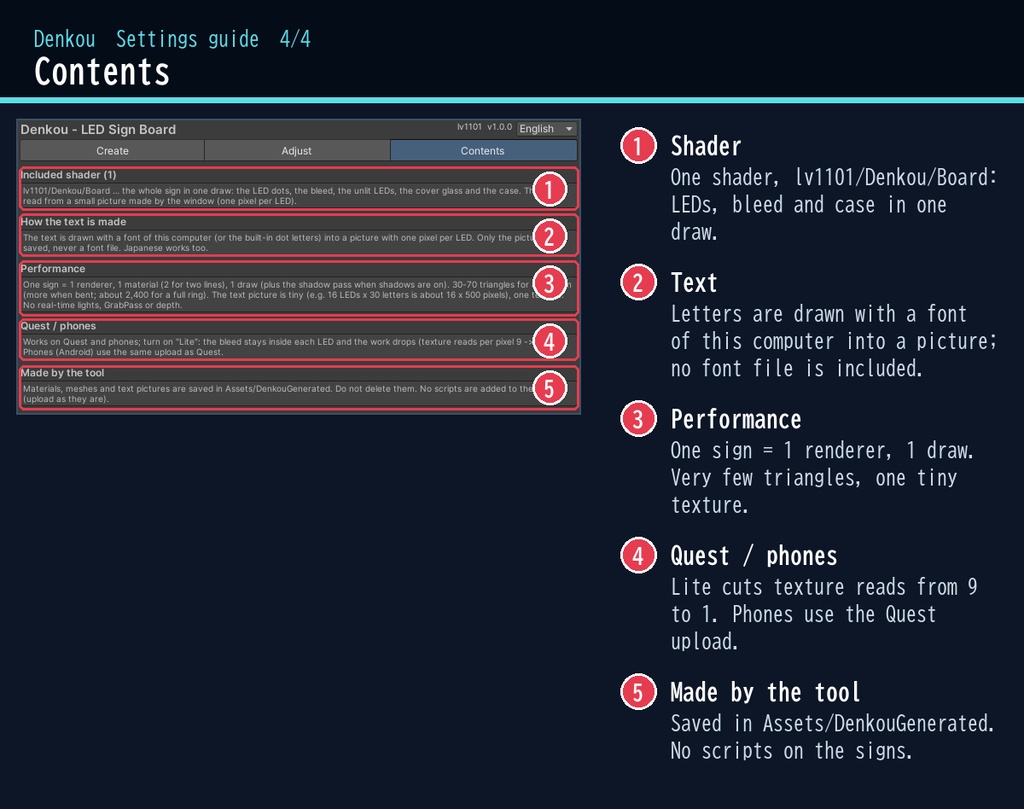Click the 'Denkou Settings guide 4/4' subtitle
This screenshot has height=809, width=1024.
click(172, 39)
